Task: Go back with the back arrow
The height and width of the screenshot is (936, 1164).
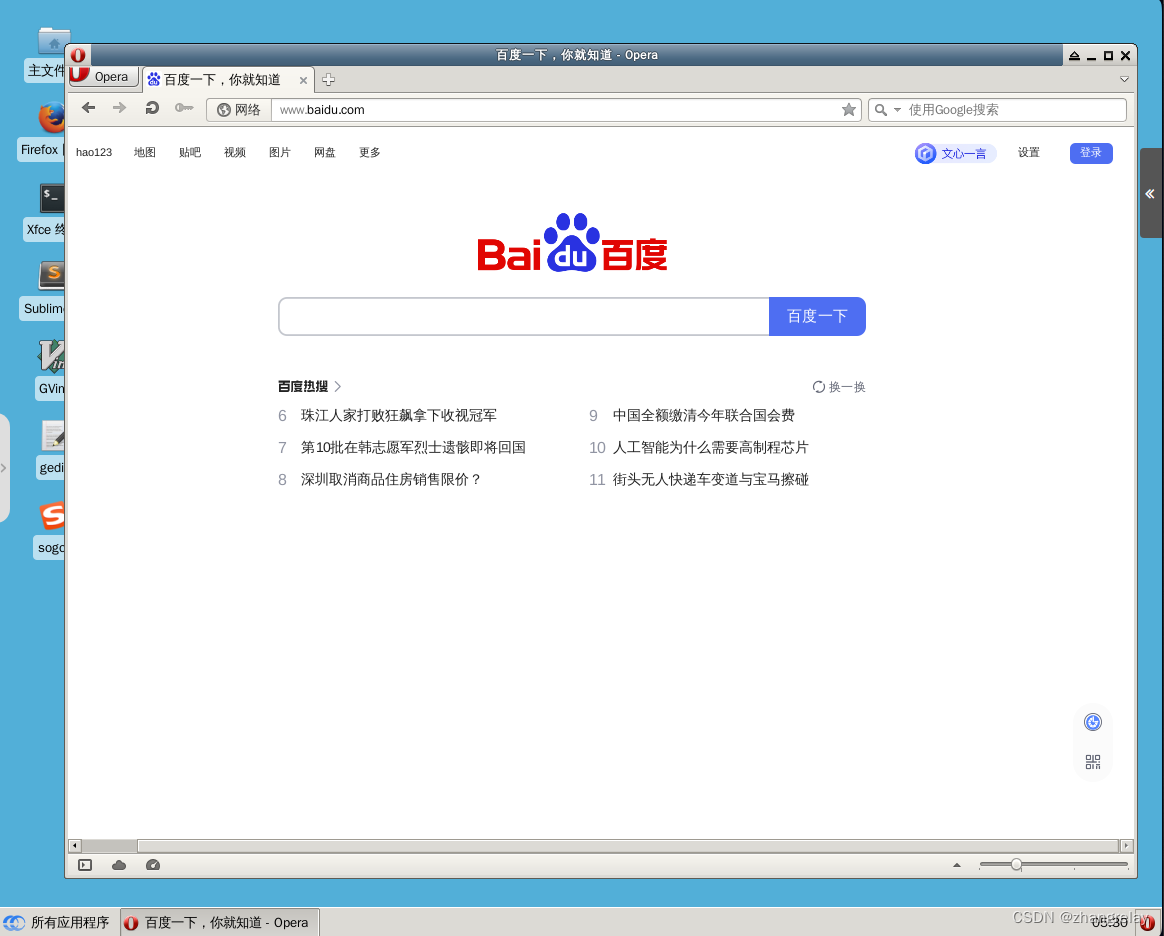Action: click(88, 108)
